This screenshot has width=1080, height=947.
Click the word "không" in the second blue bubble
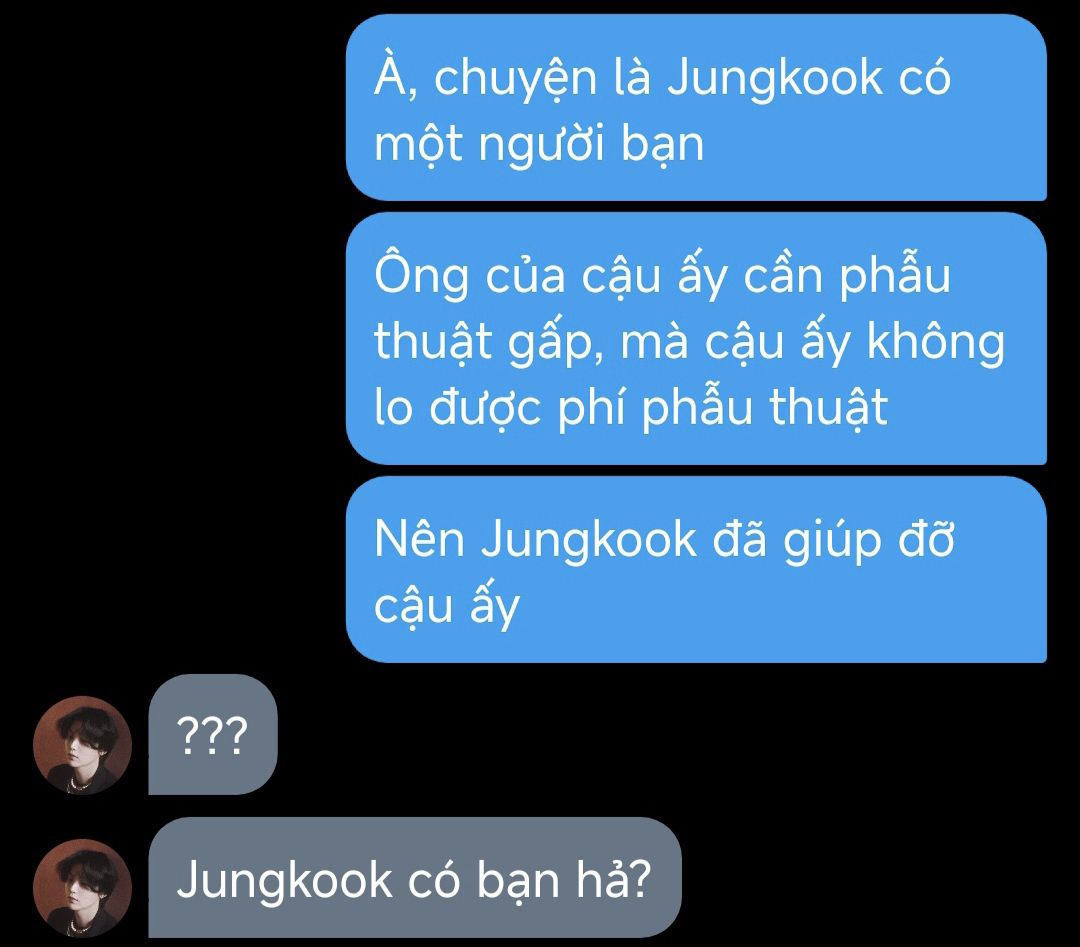(x=935, y=343)
